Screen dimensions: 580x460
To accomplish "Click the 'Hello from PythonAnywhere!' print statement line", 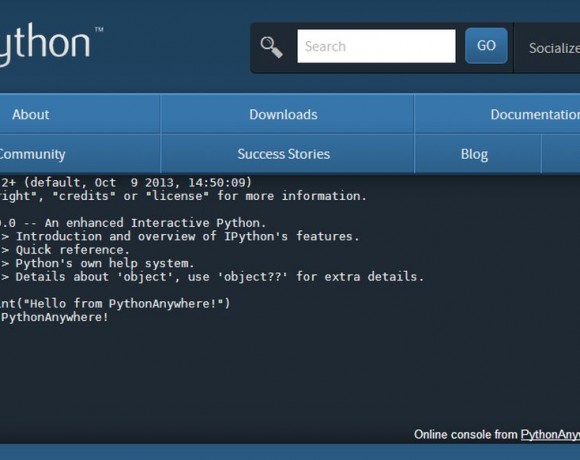I will (x=115, y=304).
